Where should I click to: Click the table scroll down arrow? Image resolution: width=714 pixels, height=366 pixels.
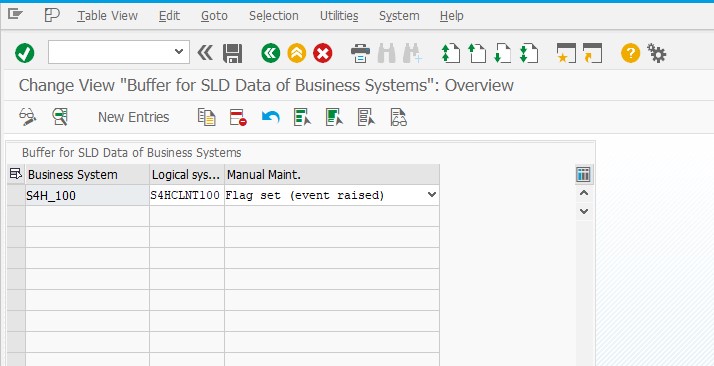click(x=584, y=211)
